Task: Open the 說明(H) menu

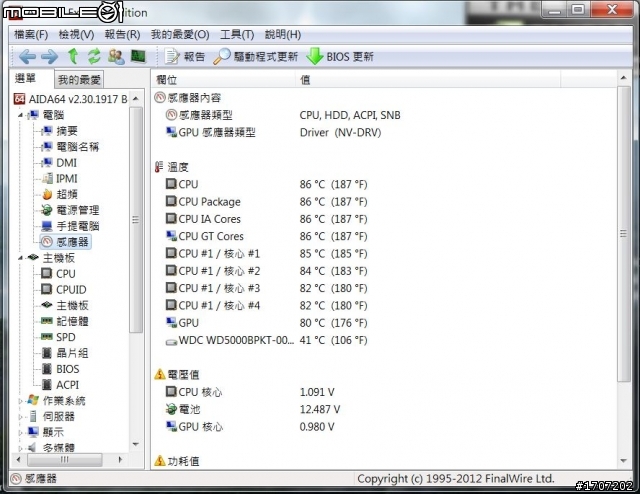Action: tap(283, 35)
